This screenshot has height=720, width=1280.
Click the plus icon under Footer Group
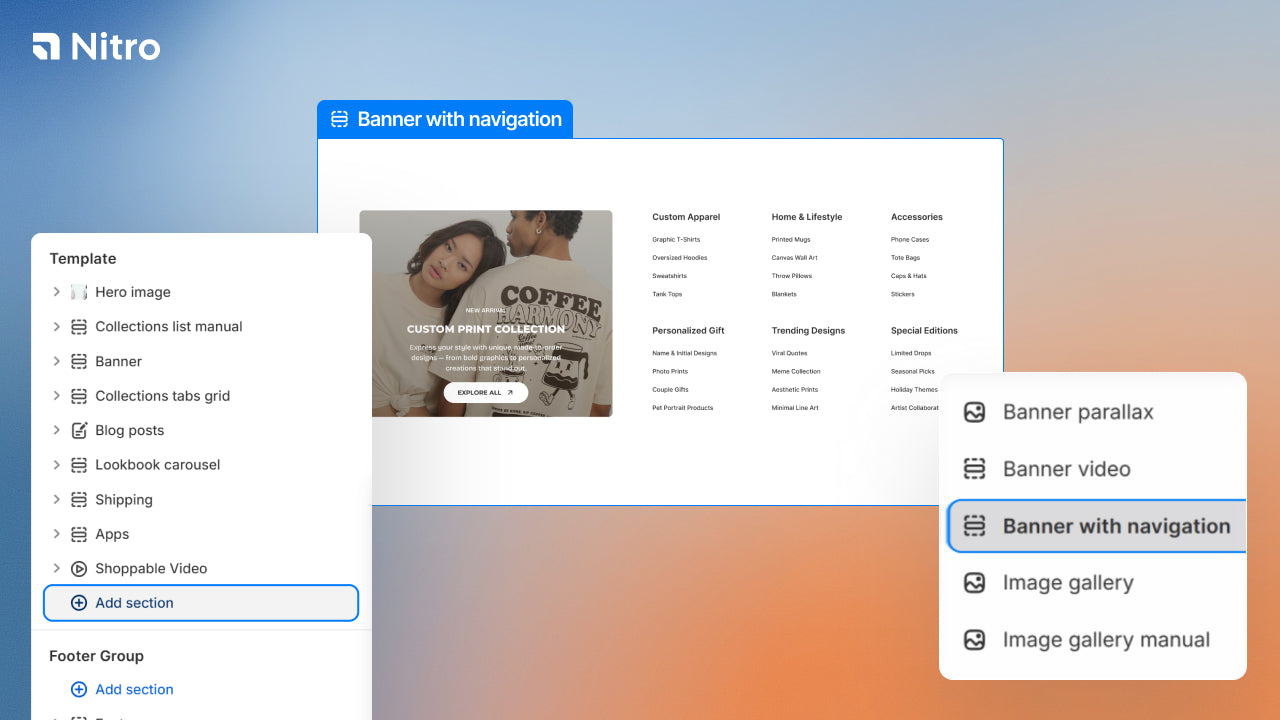79,689
